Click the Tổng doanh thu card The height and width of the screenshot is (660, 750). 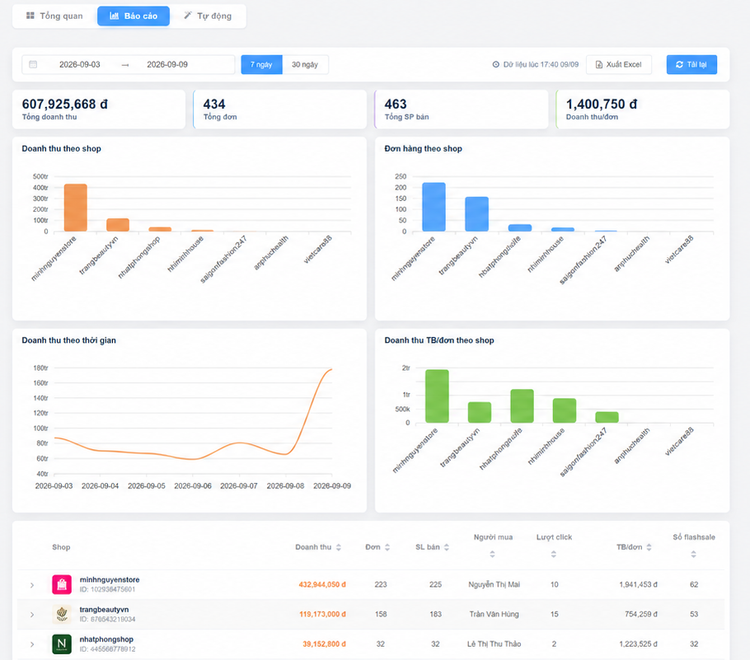tap(99, 110)
